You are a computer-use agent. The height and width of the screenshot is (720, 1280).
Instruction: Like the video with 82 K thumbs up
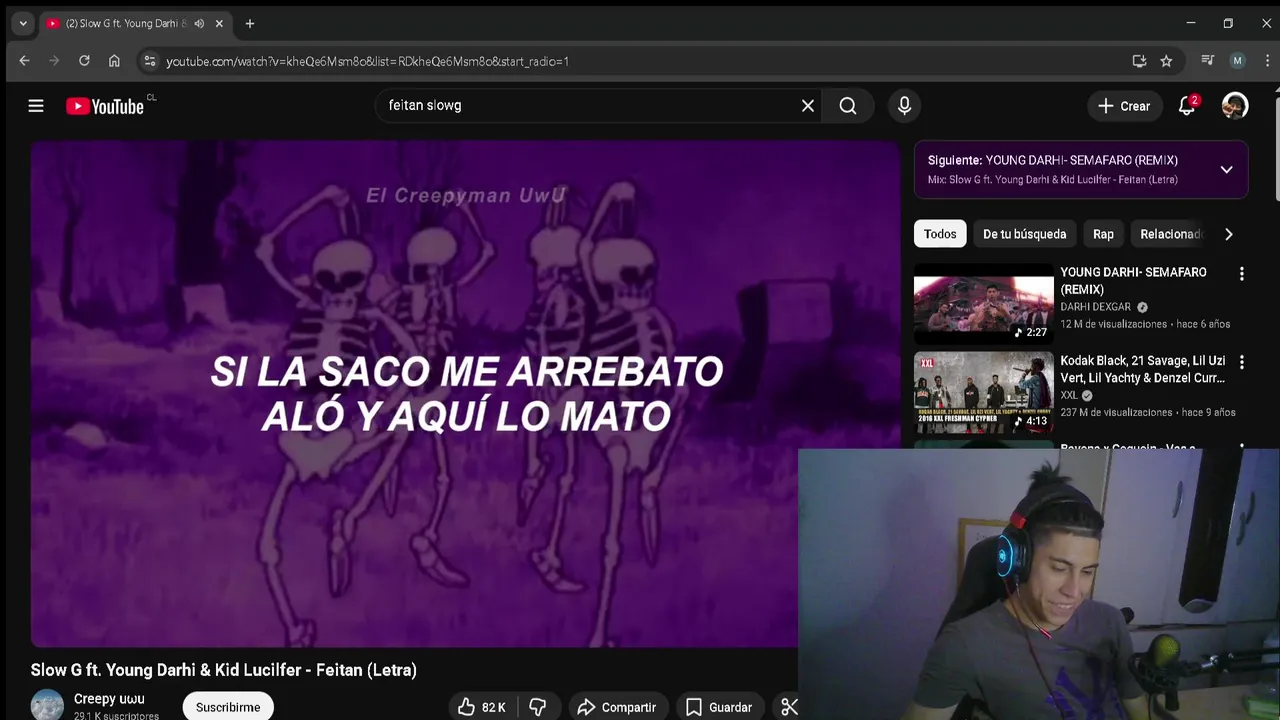(x=483, y=707)
